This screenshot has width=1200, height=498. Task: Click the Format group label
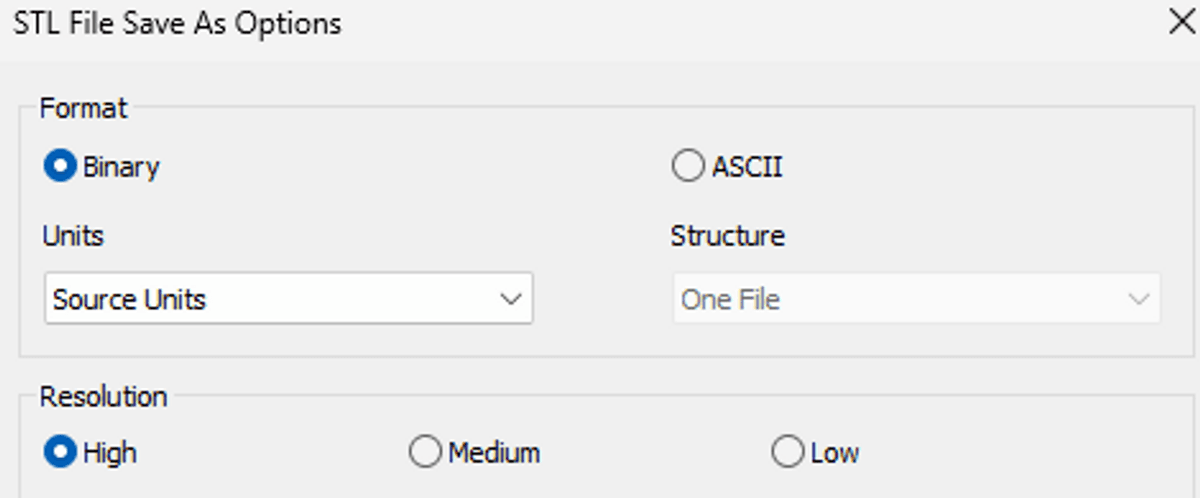[x=84, y=108]
